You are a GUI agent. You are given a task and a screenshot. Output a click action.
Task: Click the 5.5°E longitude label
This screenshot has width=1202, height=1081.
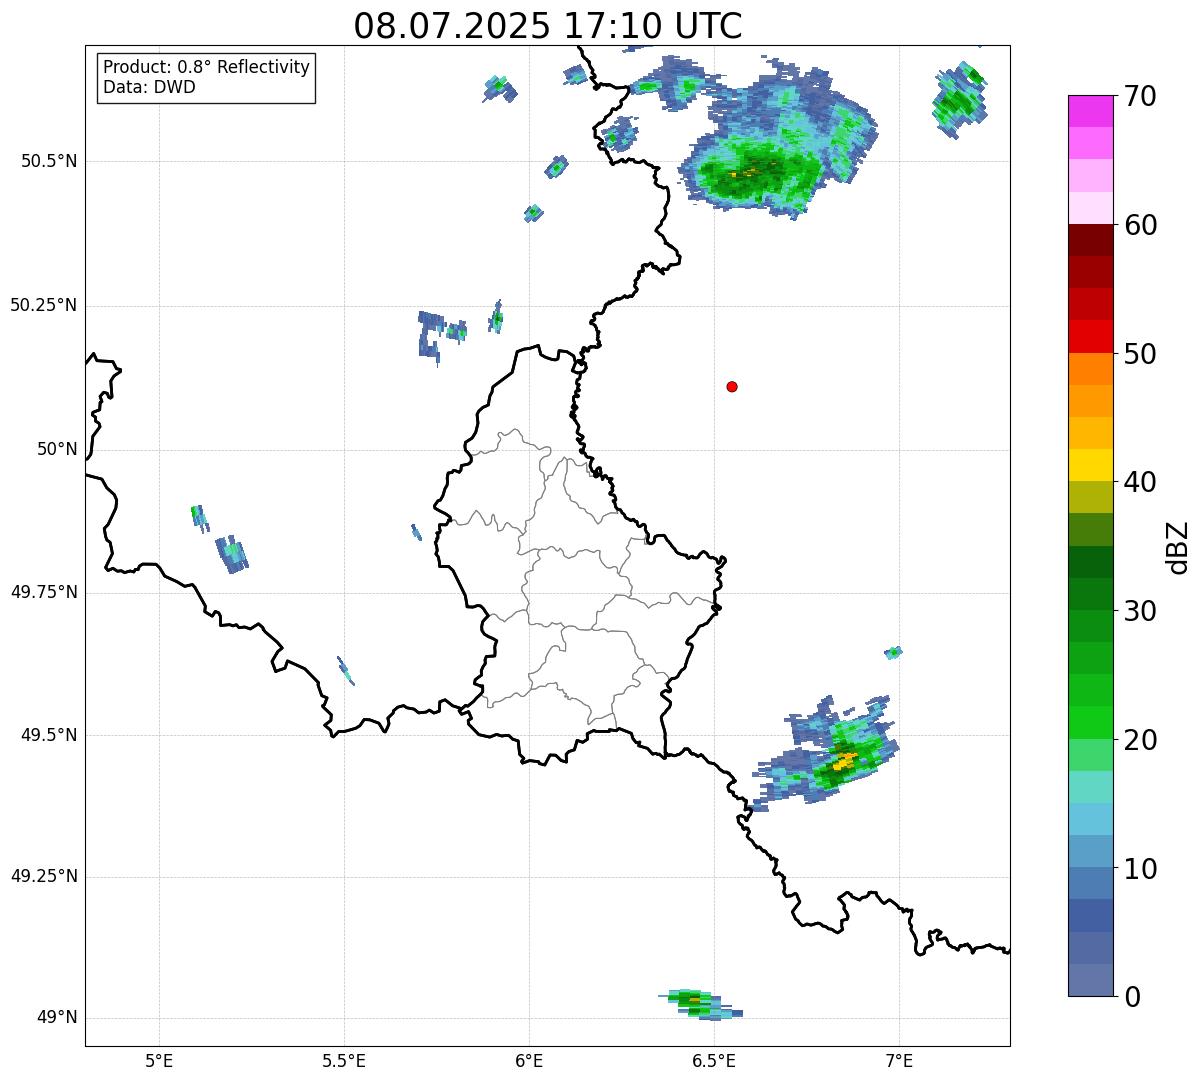(344, 1060)
